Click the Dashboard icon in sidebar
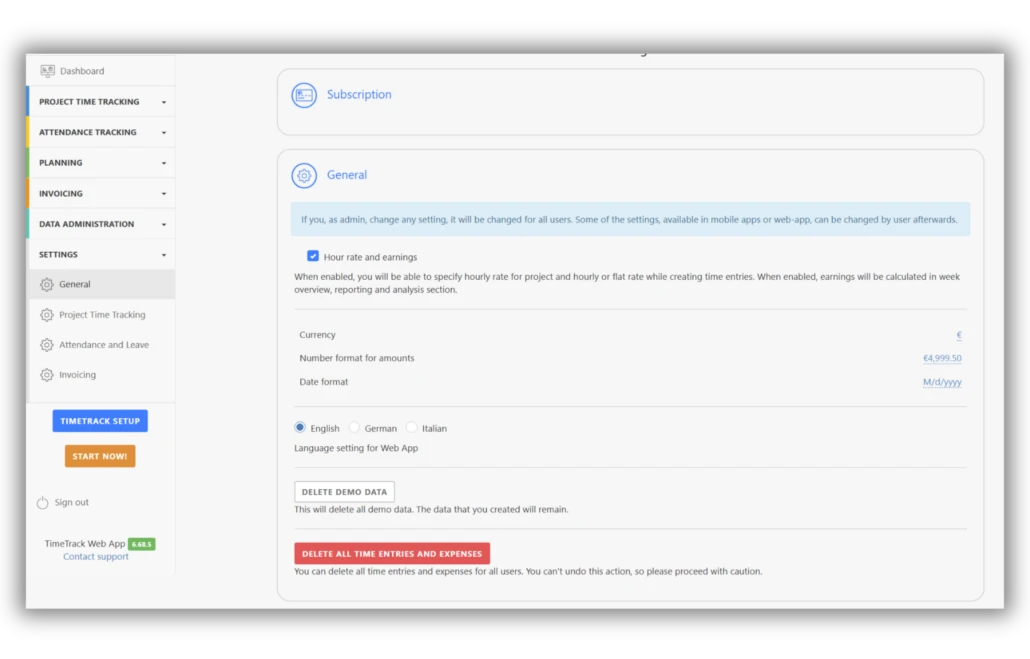1030x659 pixels. pyautogui.click(x=47, y=71)
